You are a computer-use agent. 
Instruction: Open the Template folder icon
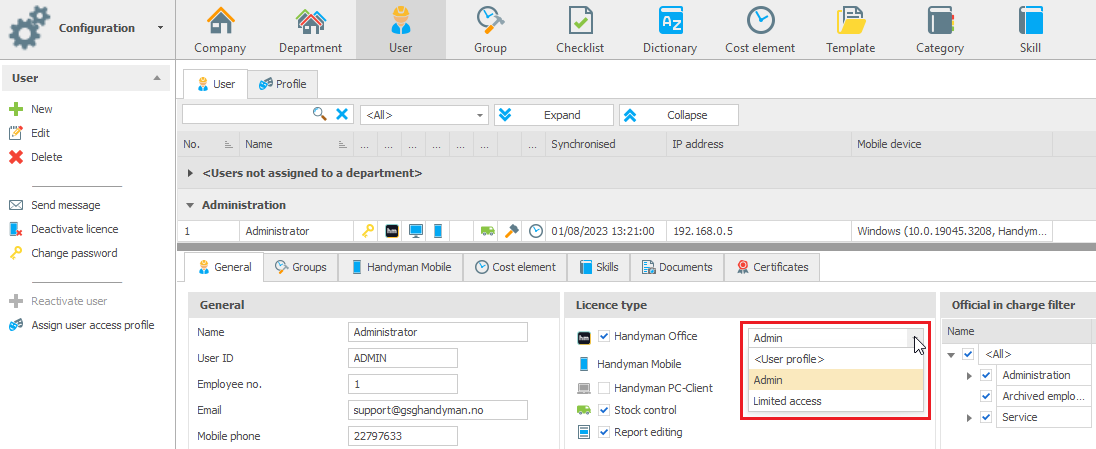point(851,20)
